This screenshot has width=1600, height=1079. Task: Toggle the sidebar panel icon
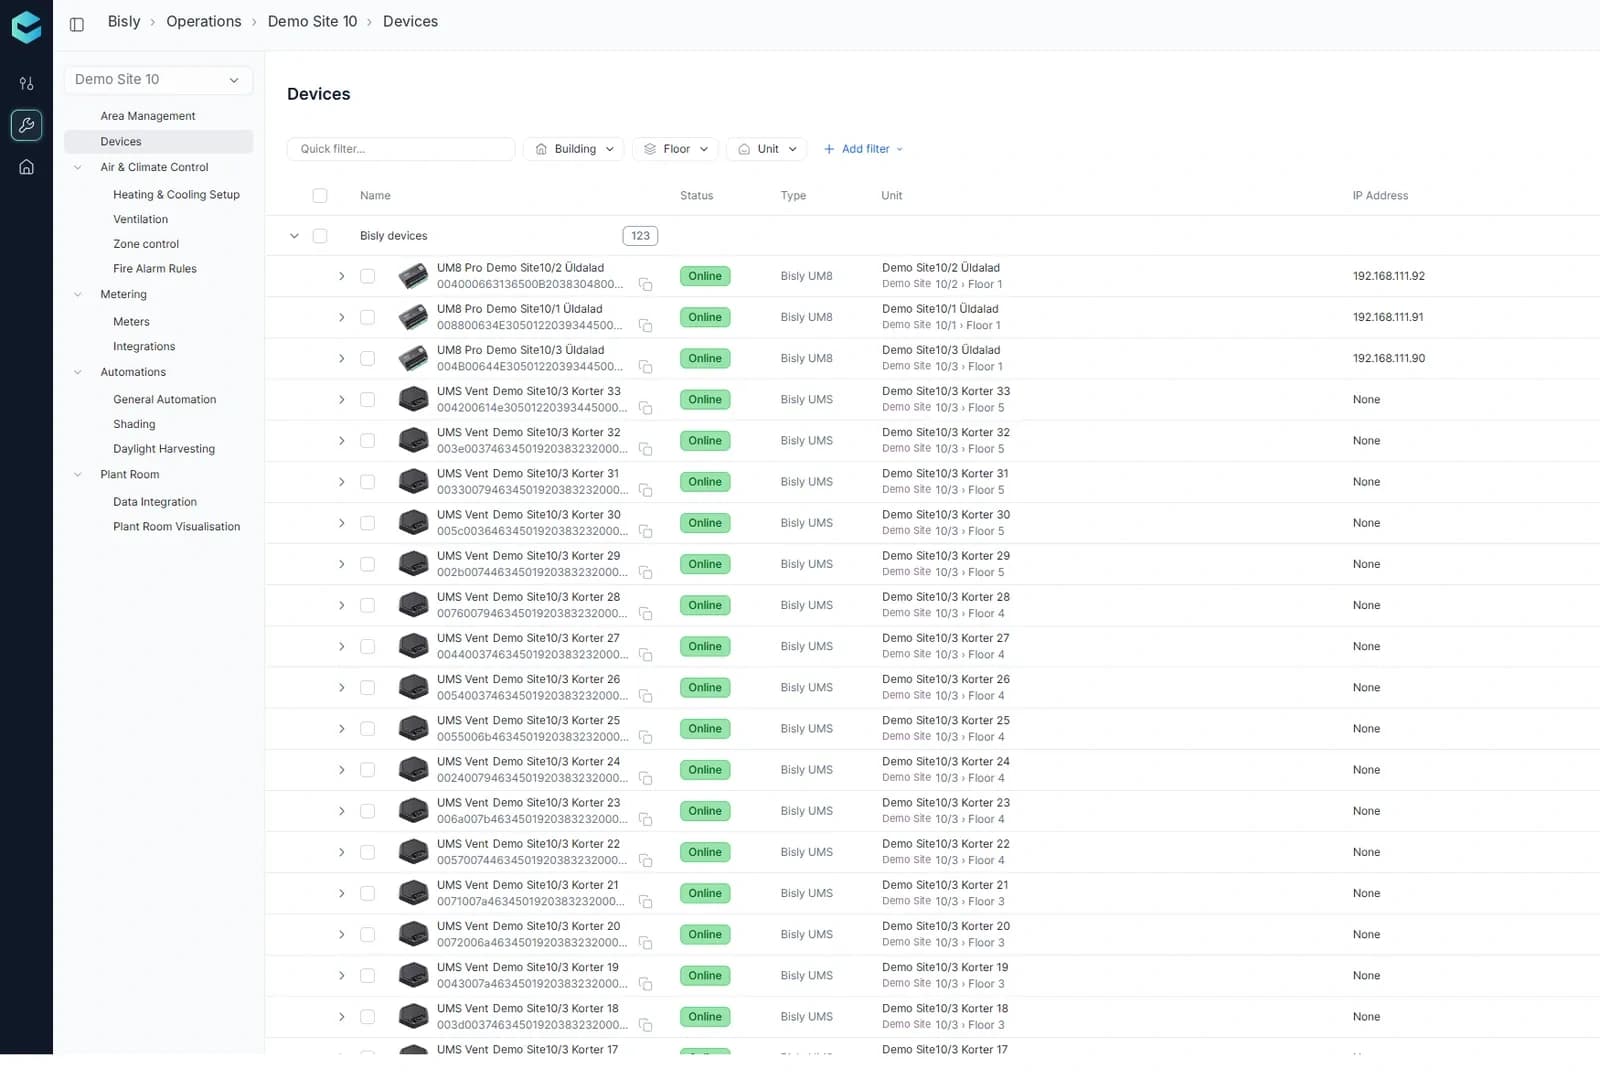pos(77,24)
